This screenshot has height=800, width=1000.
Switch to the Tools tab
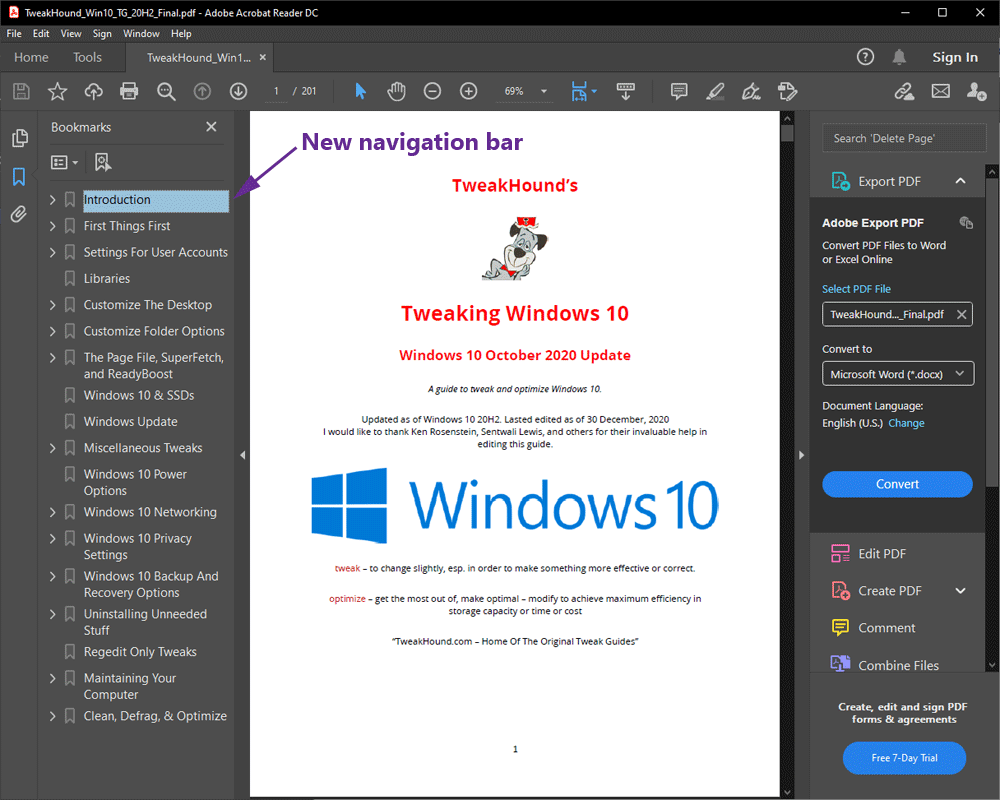87,57
